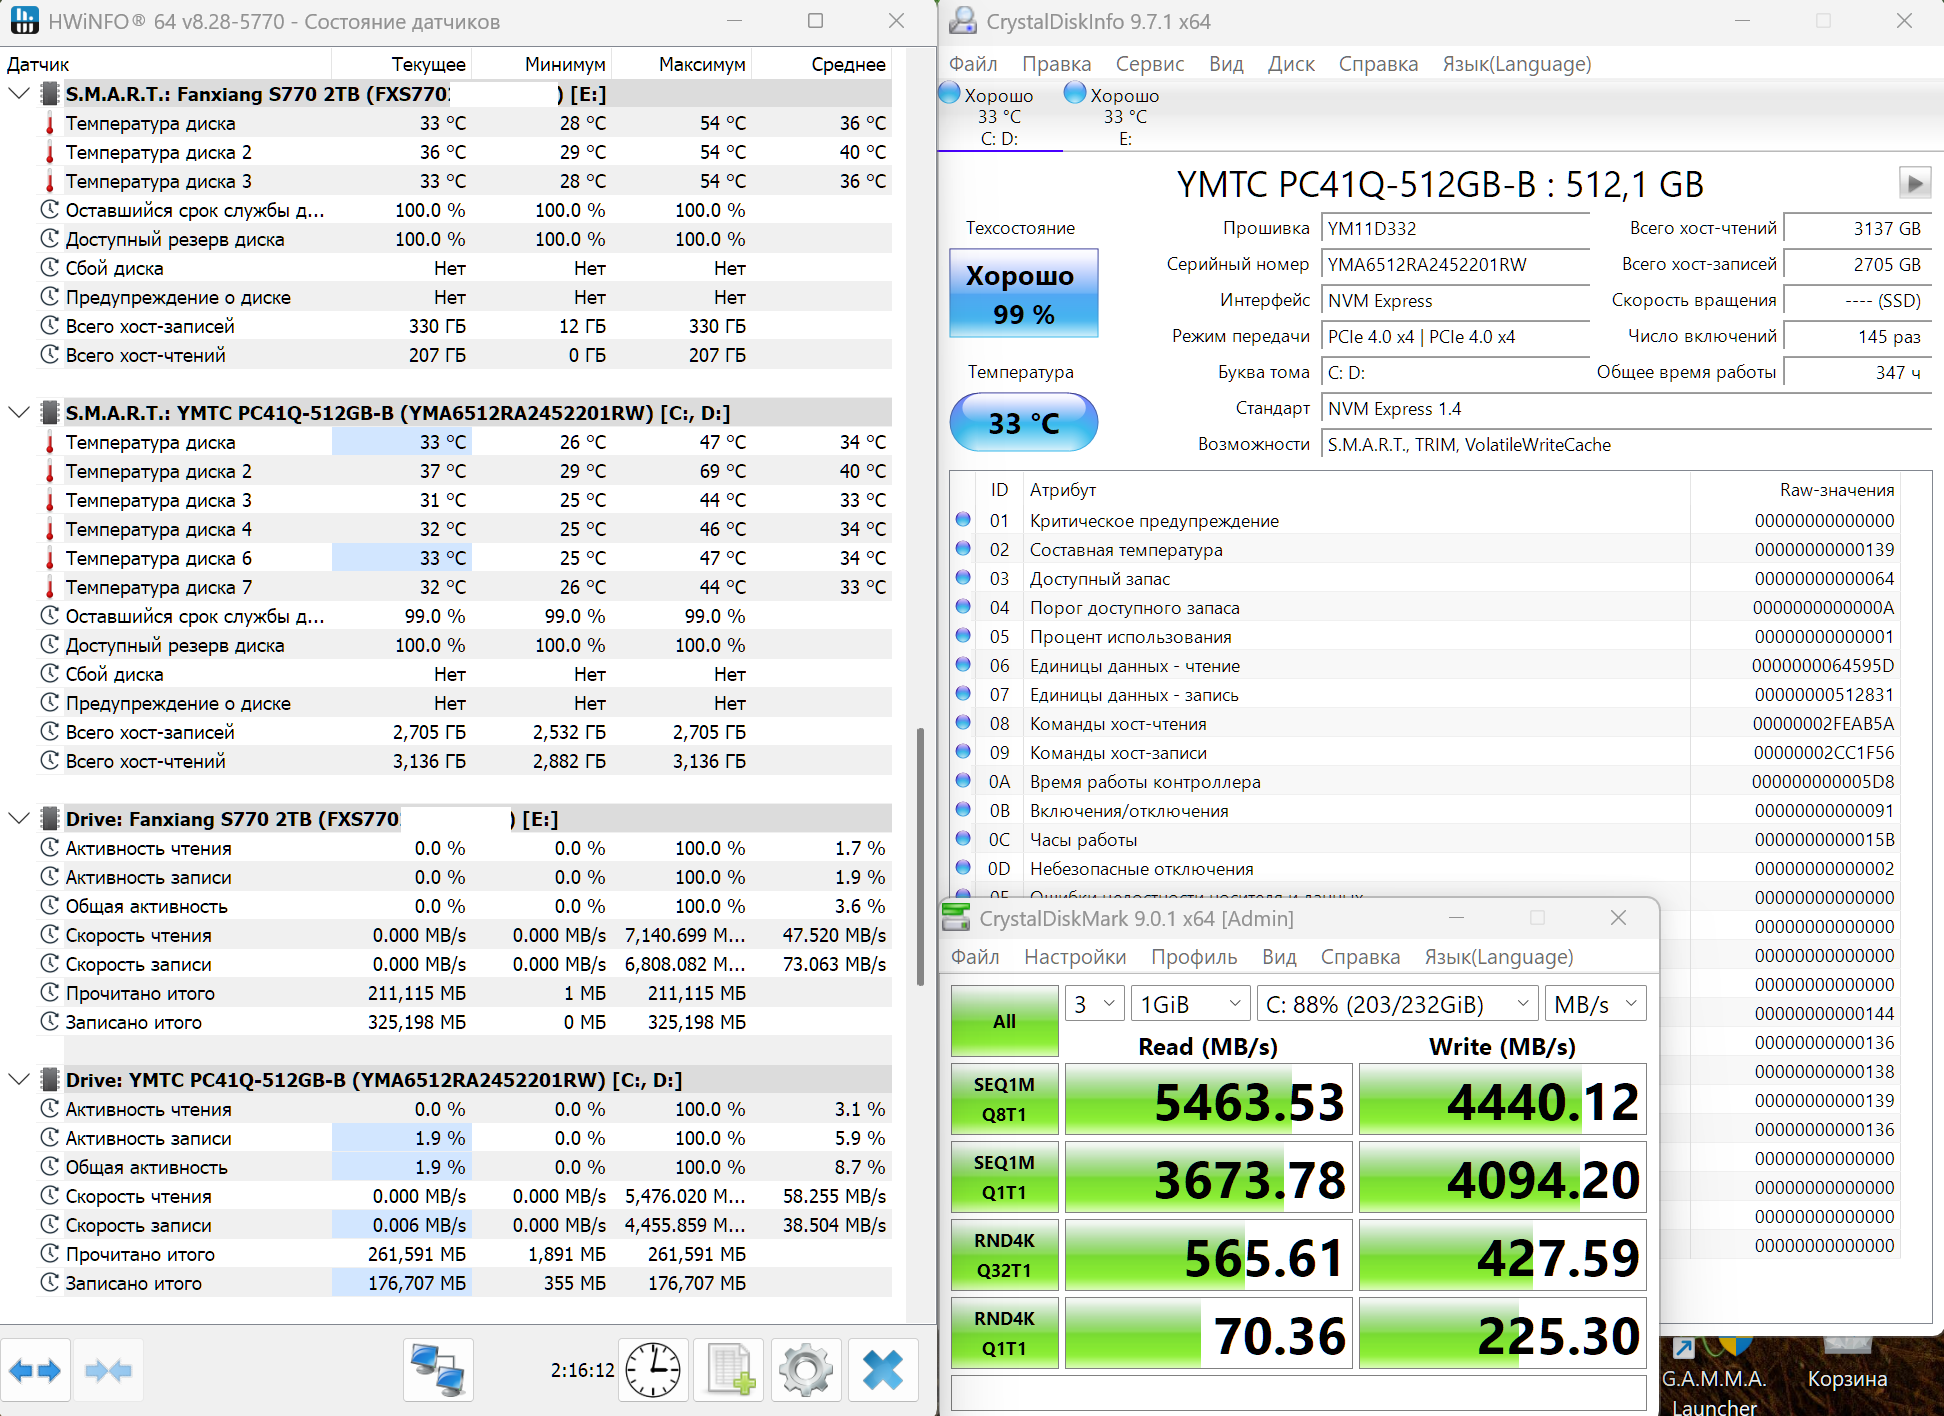Screen dimensions: 1944x1416
Task: Click the collapse sensors arrows icon in HWiNFO
Action: (108, 1370)
